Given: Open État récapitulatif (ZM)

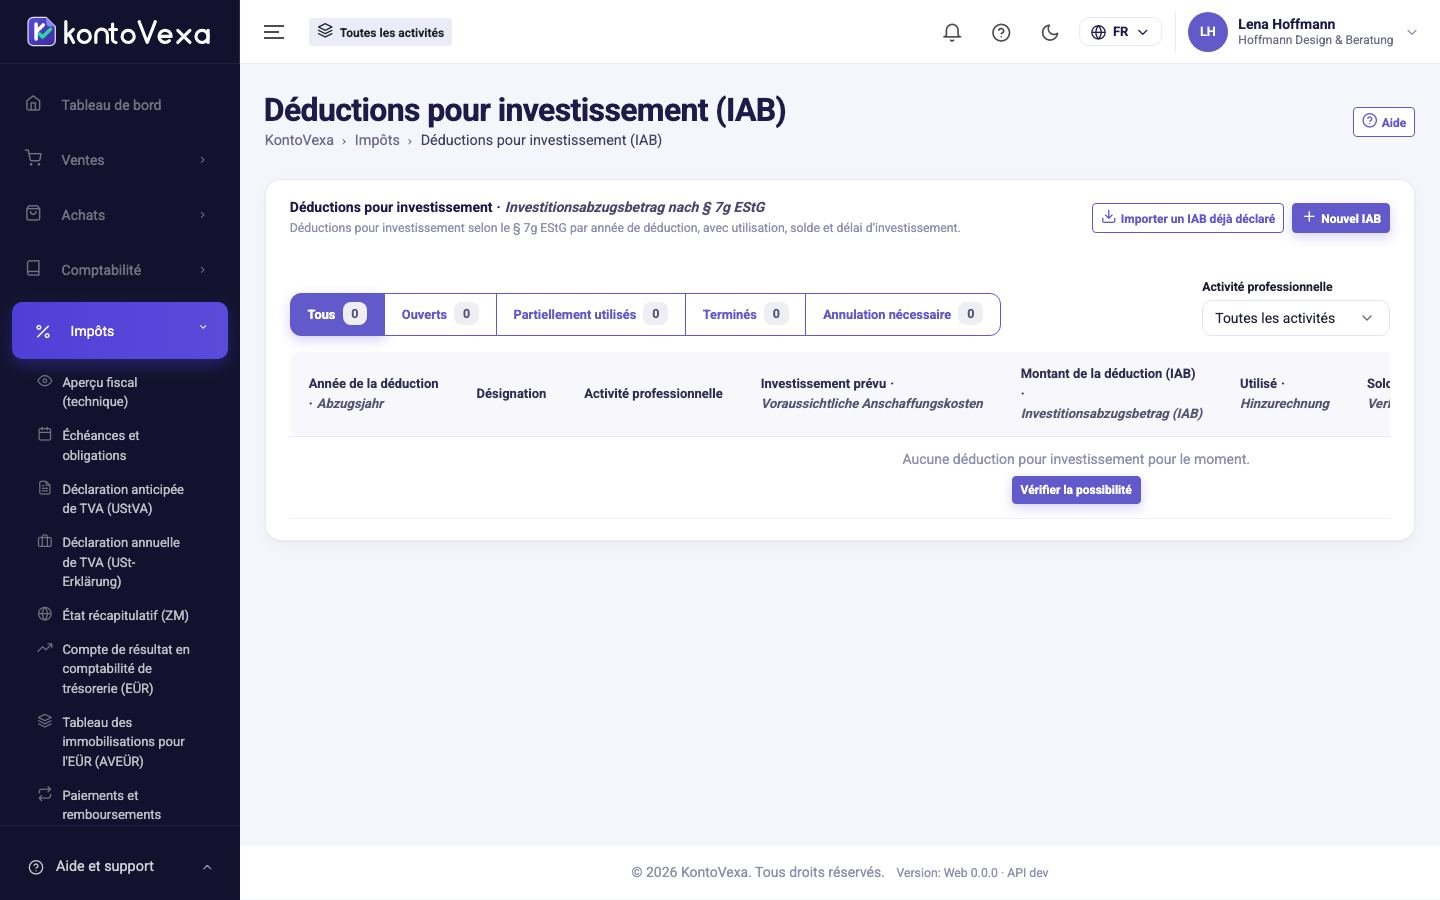Looking at the screenshot, I should tap(120, 615).
